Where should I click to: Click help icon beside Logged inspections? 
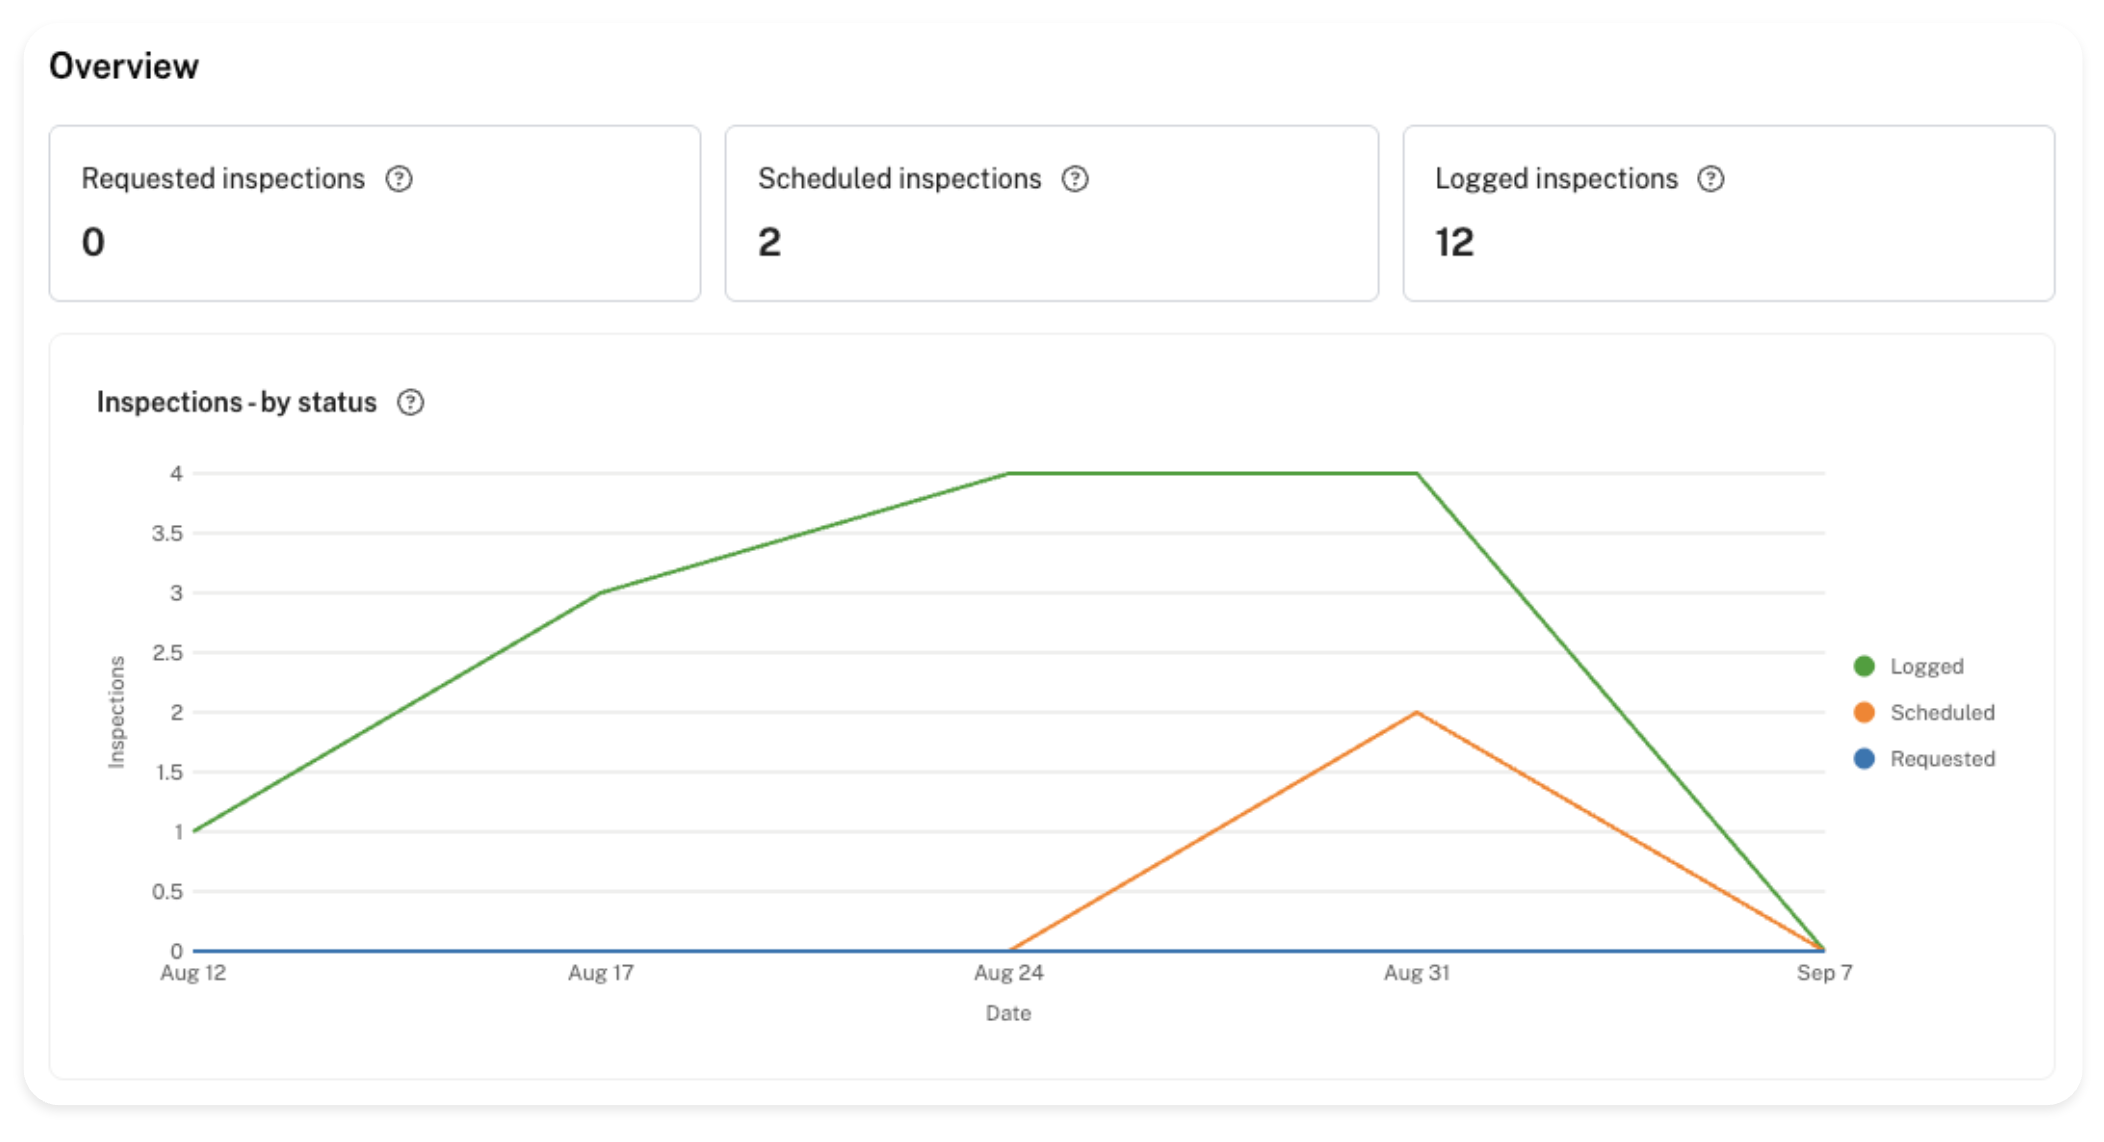tap(1711, 179)
